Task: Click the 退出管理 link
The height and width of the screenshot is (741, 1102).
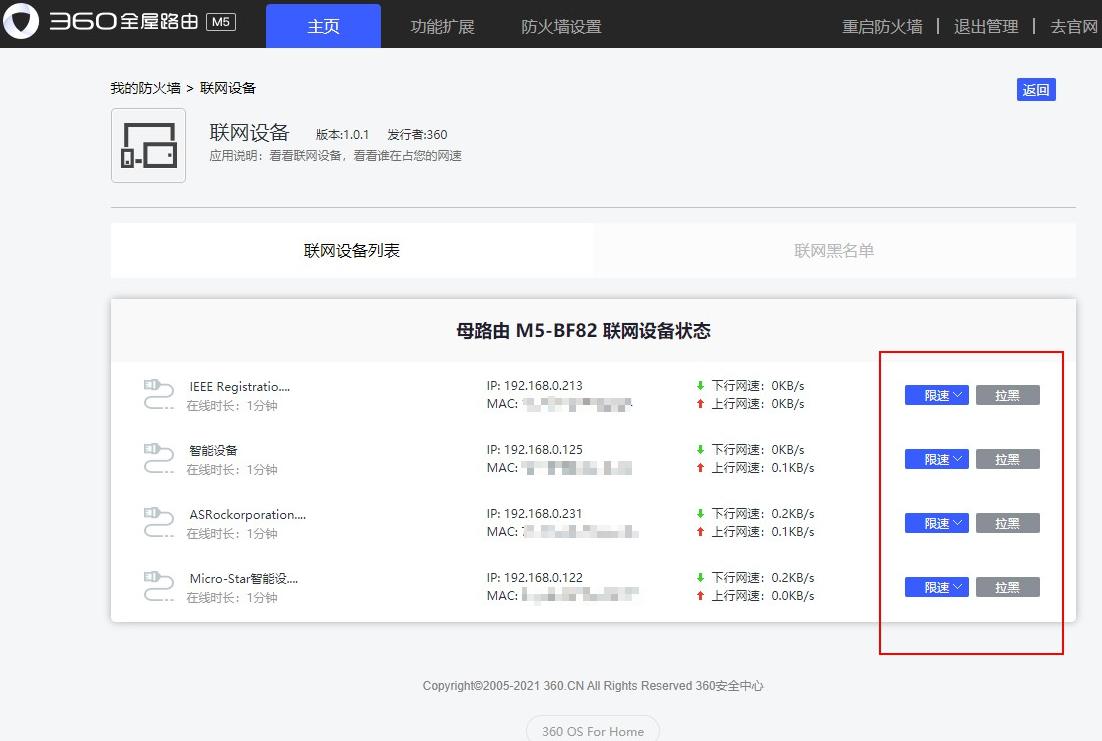Action: (x=985, y=27)
